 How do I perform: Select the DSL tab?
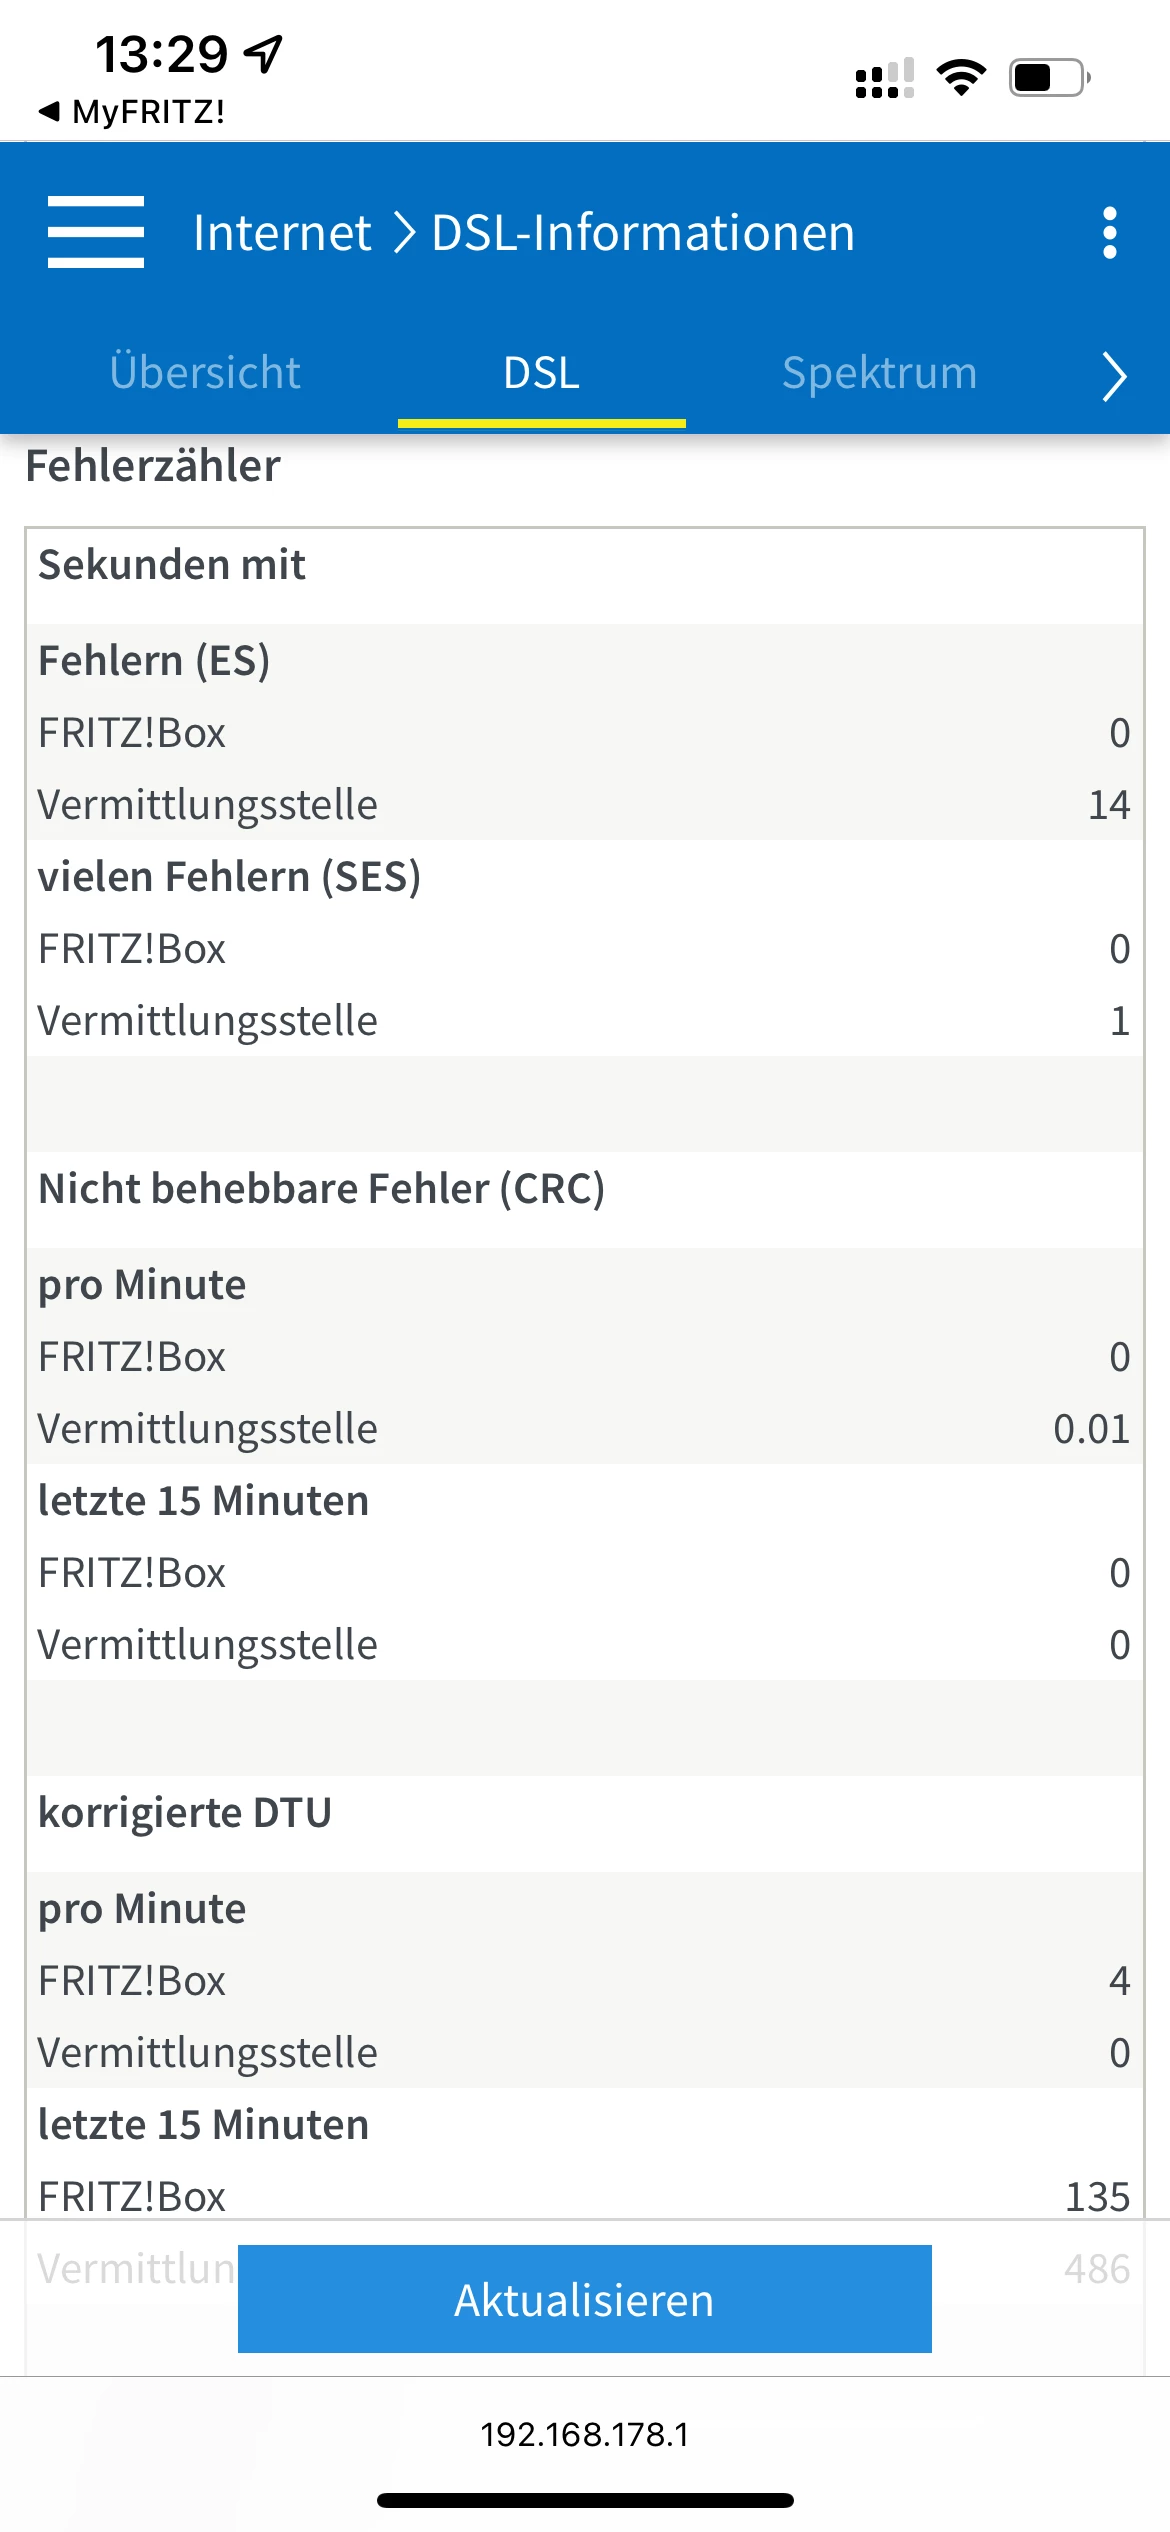coord(541,373)
